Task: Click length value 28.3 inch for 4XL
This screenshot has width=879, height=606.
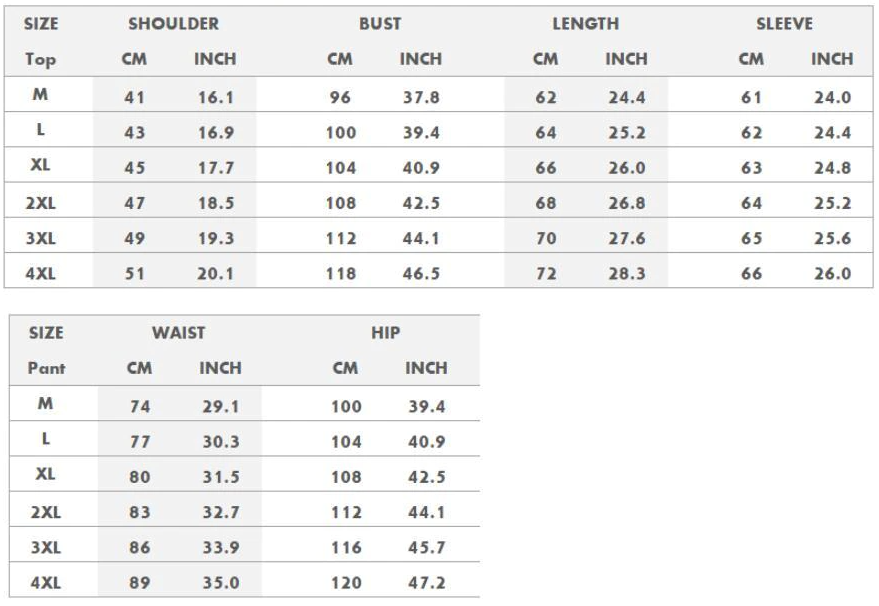Action: click(626, 274)
